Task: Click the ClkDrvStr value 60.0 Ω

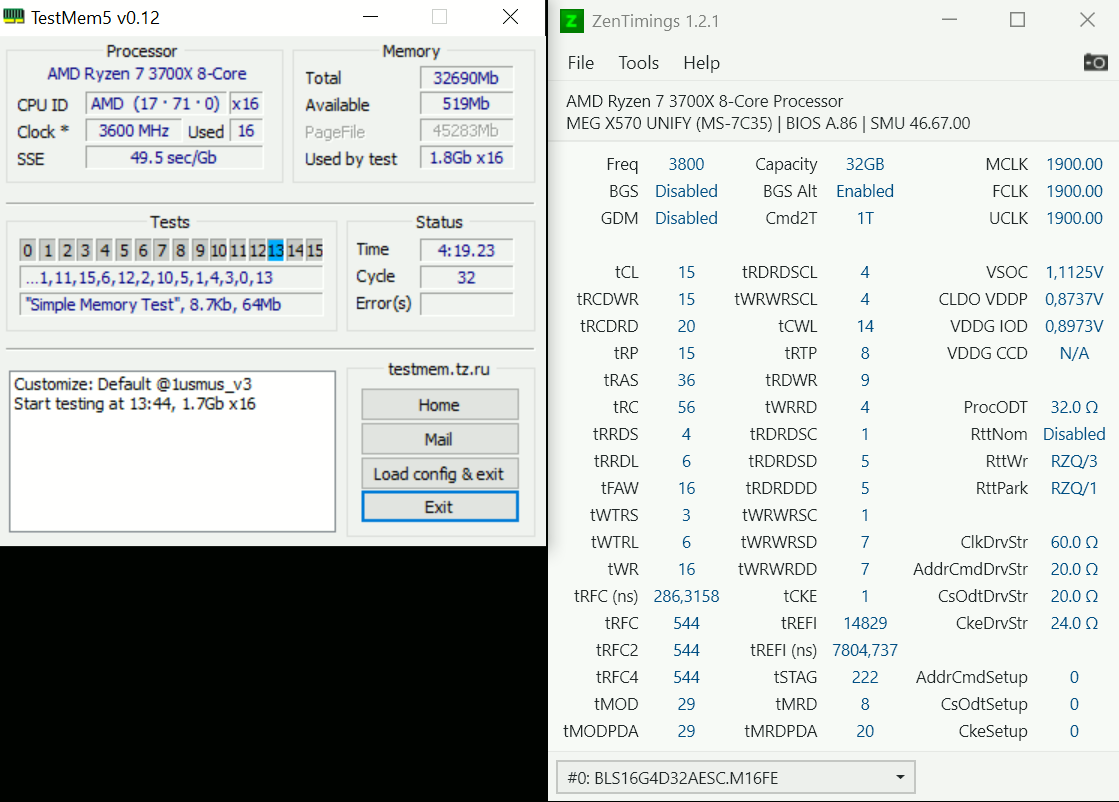Action: [1074, 542]
